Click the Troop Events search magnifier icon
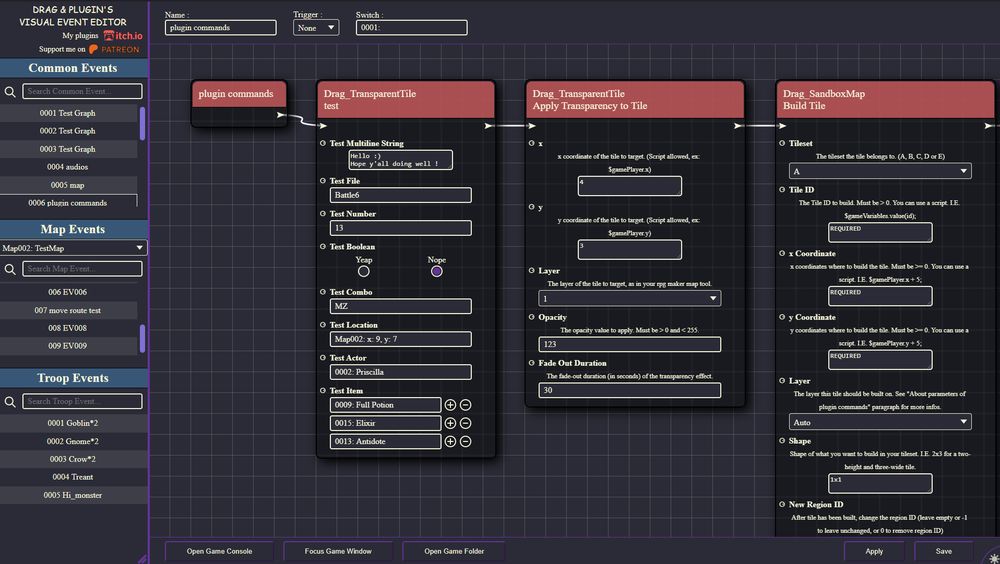1000x564 pixels. (10, 401)
